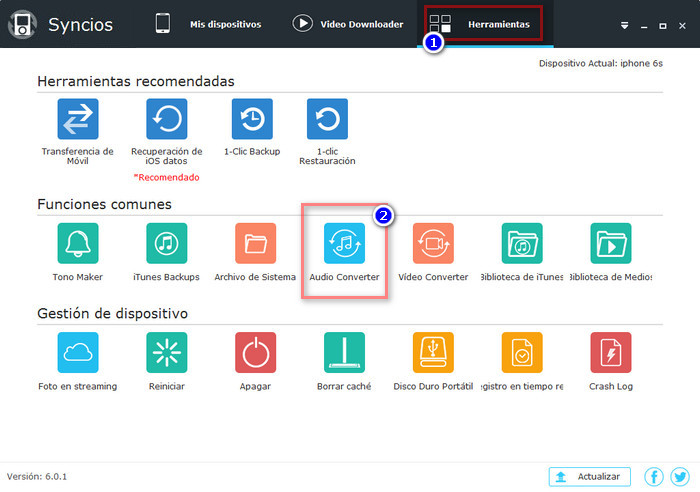This screenshot has height=492, width=700.
Task: Click Apagar power icon
Action: pos(255,352)
